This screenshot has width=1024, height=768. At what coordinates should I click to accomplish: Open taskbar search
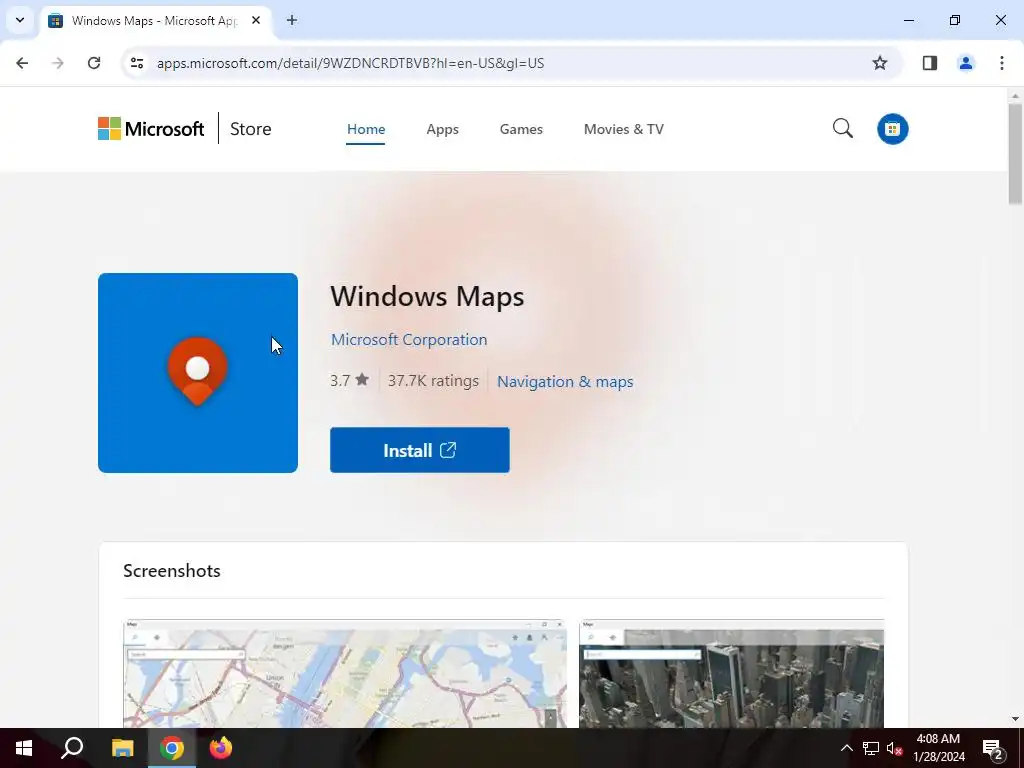pos(72,748)
